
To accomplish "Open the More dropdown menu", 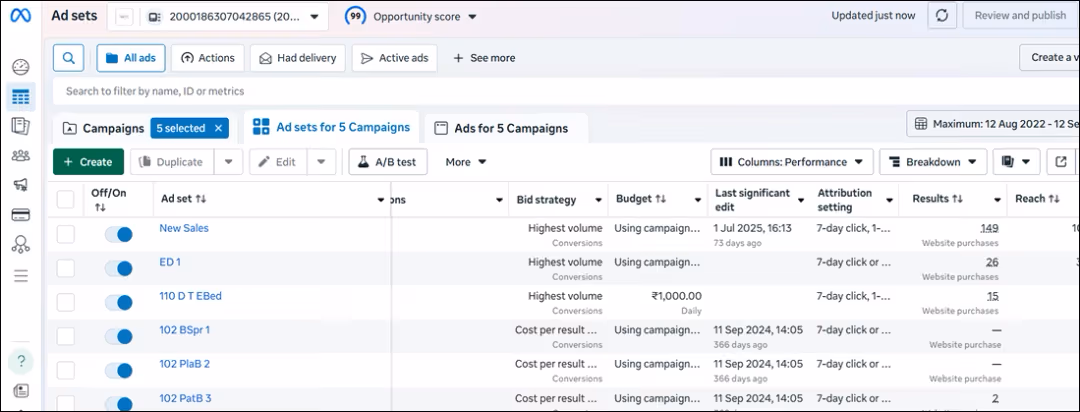I will click(466, 162).
